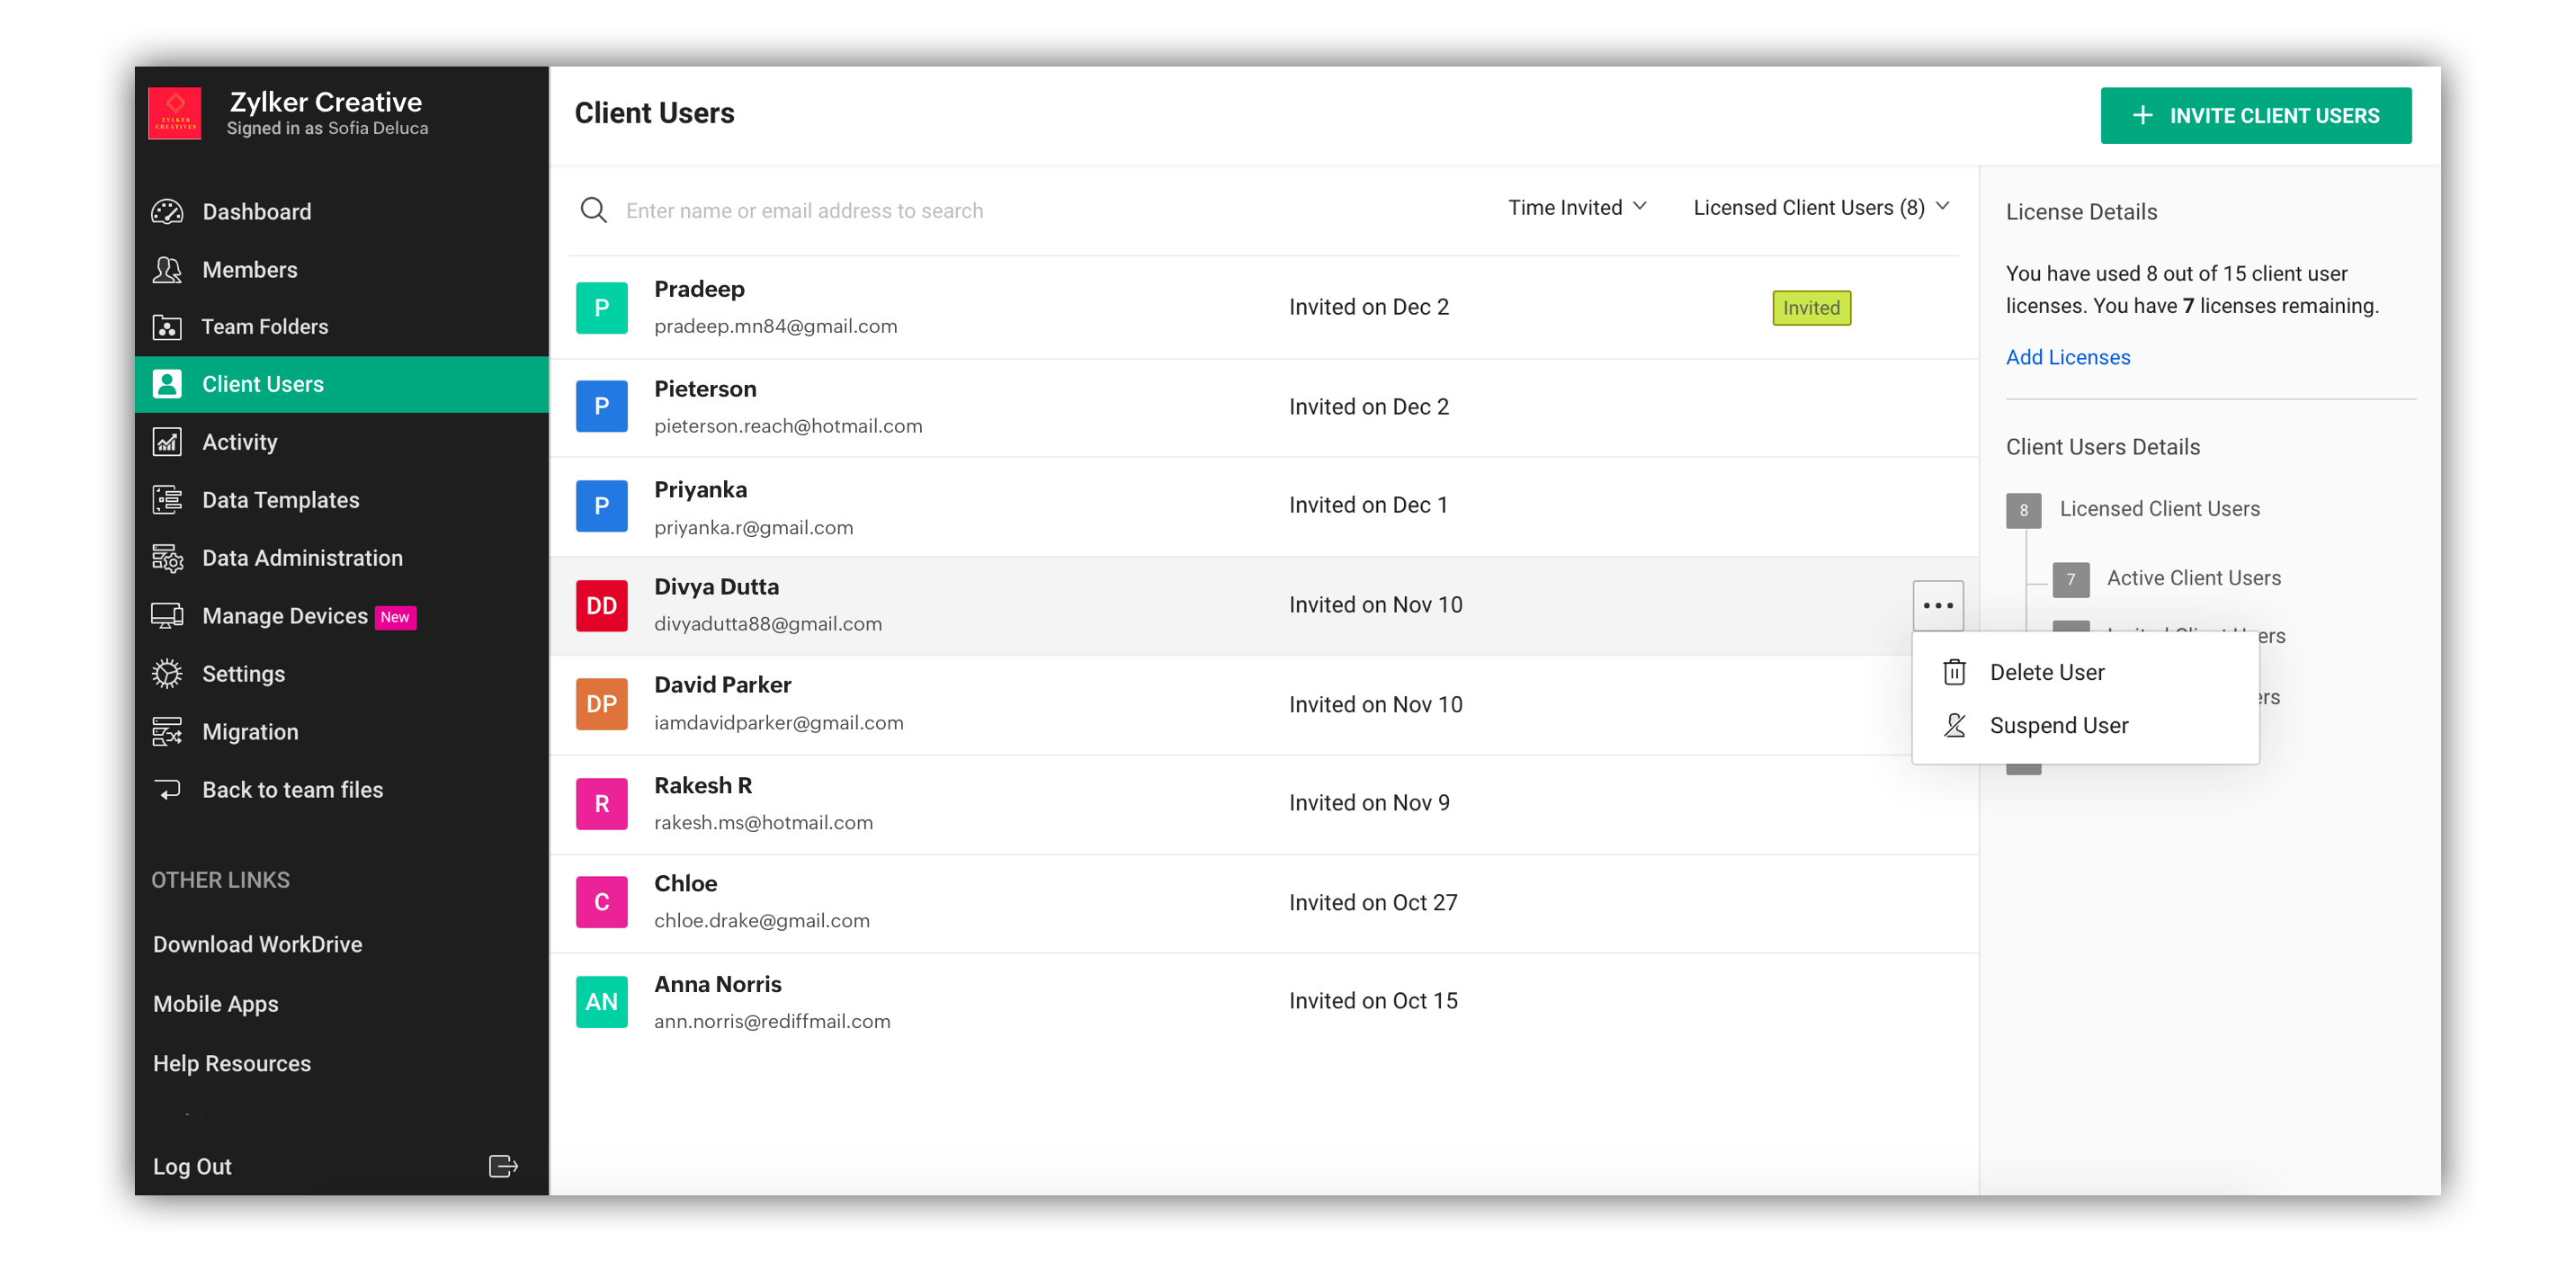The image size is (2576, 1261).
Task: Click the Log Out exit icon
Action: click(x=503, y=1166)
